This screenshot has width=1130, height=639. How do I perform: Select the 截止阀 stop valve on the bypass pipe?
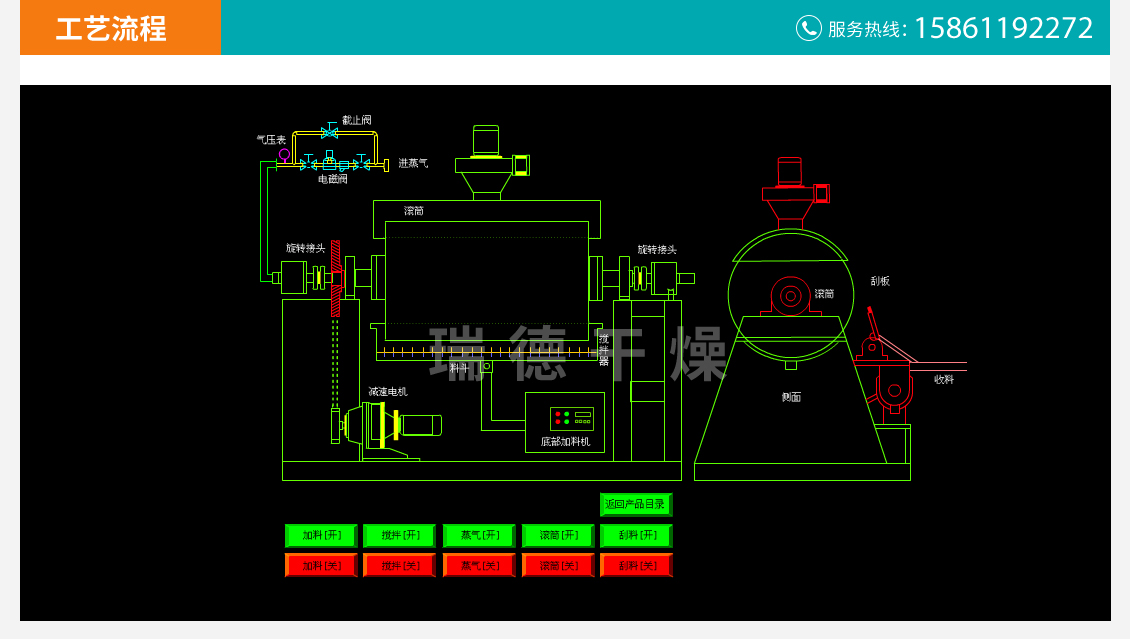point(329,132)
